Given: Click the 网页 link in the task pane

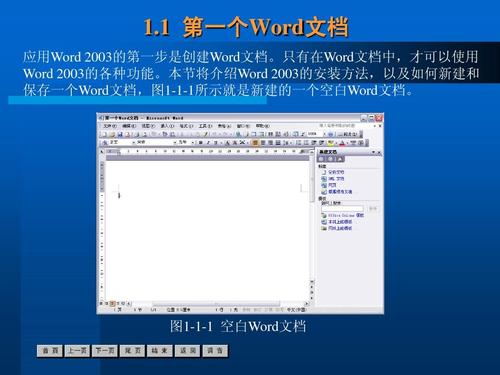Looking at the screenshot, I should point(332,185).
